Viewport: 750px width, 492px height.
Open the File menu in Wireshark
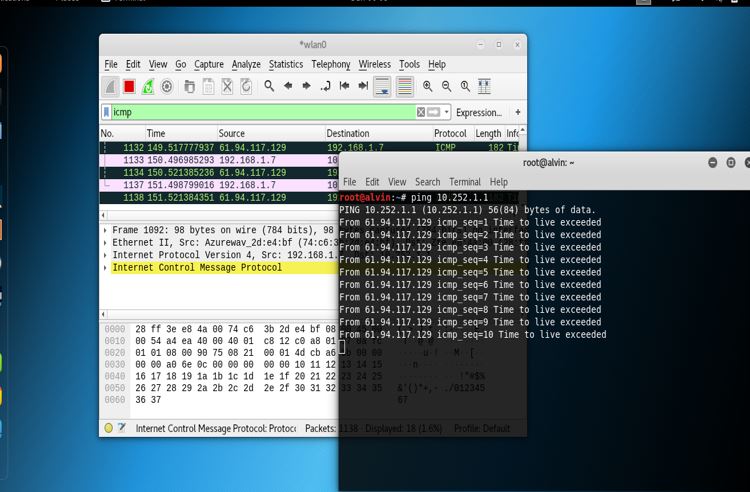(x=111, y=64)
